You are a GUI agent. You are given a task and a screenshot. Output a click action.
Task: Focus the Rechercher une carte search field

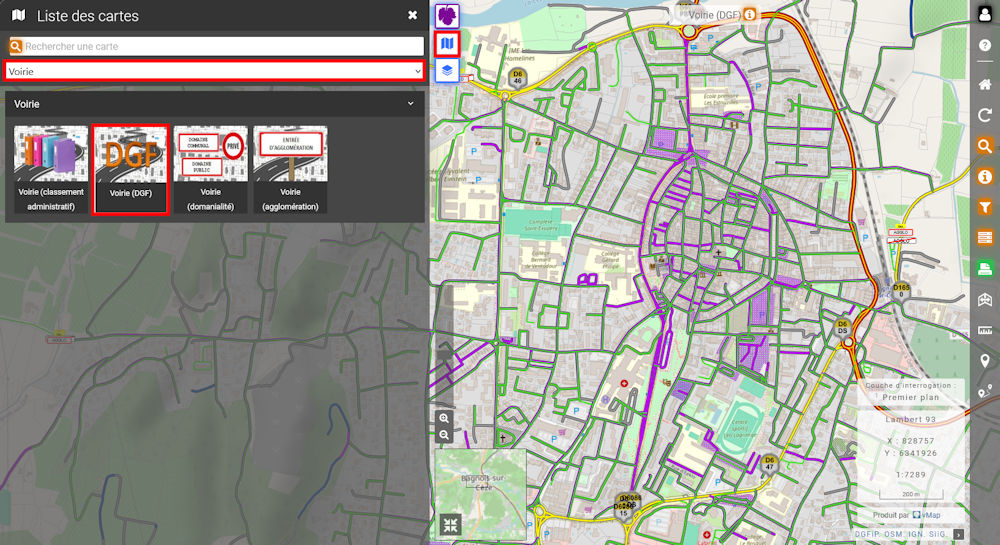point(223,46)
